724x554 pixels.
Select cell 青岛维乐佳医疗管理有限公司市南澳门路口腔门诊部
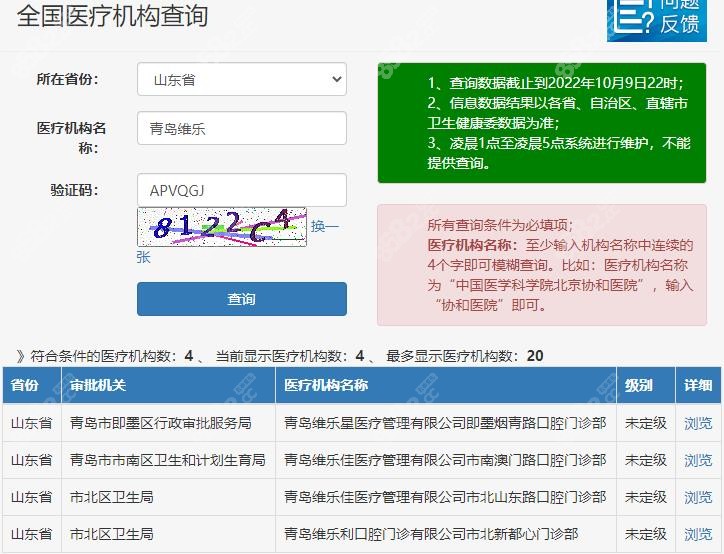[x=445, y=460]
